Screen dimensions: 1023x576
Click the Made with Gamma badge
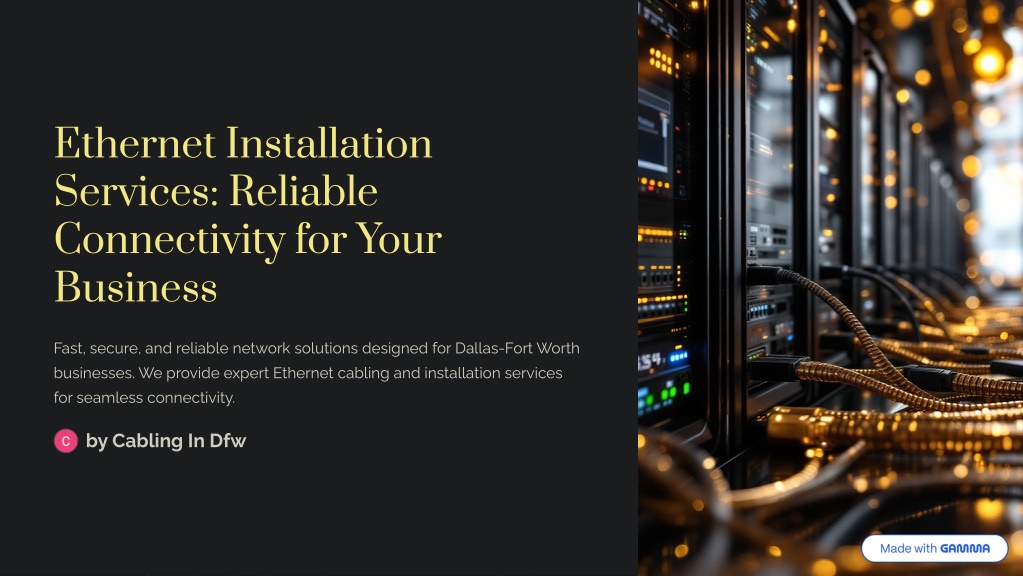coord(934,548)
